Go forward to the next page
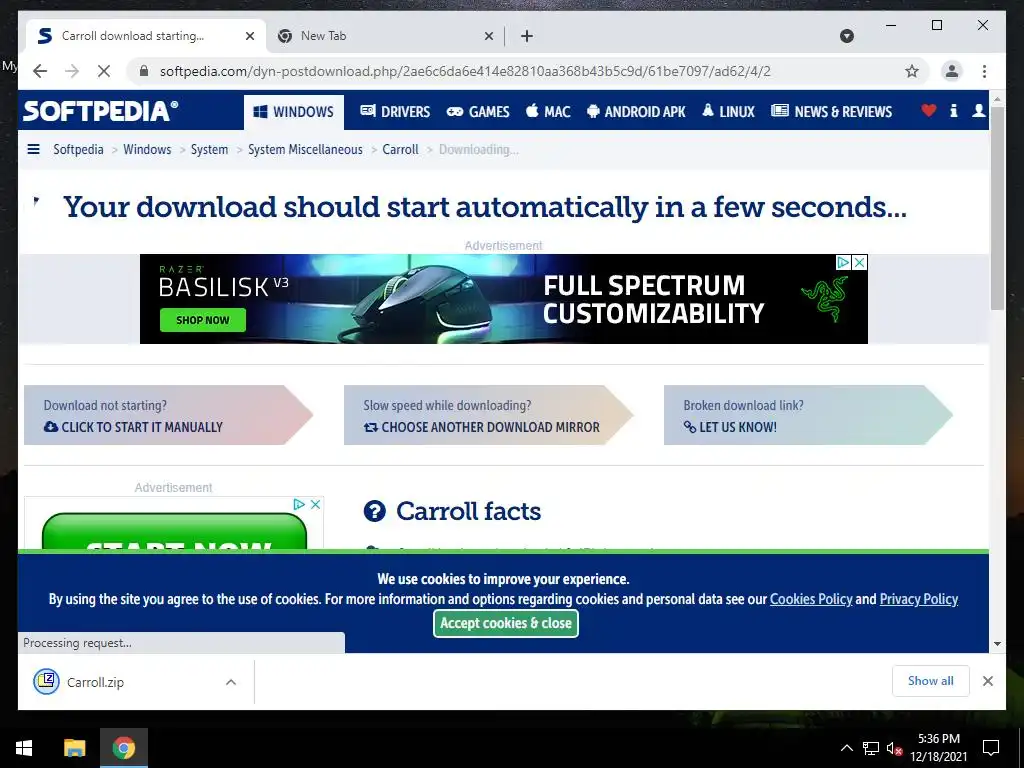1024x768 pixels. (72, 71)
